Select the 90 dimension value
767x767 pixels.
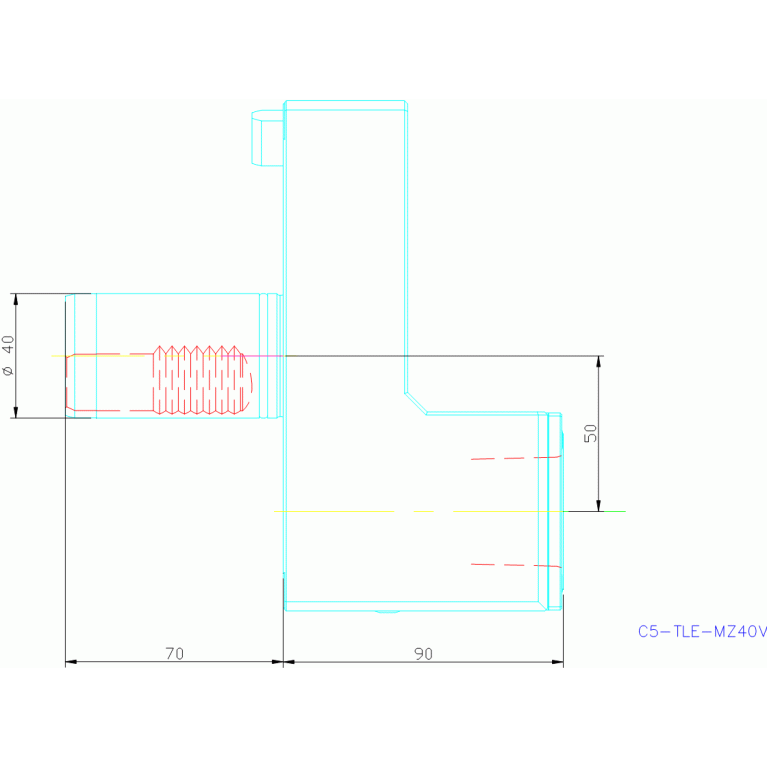pos(423,654)
